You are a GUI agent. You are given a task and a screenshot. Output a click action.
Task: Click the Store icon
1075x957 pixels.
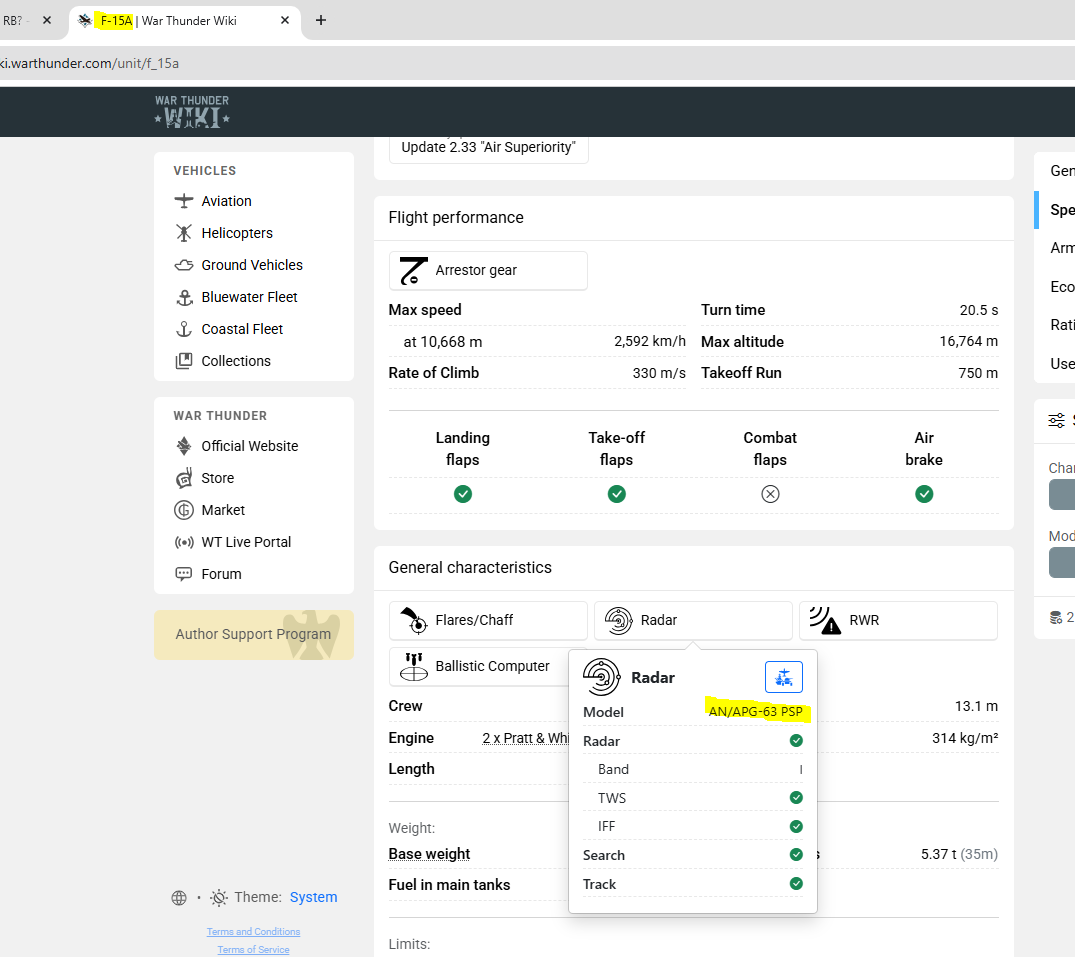(x=184, y=478)
